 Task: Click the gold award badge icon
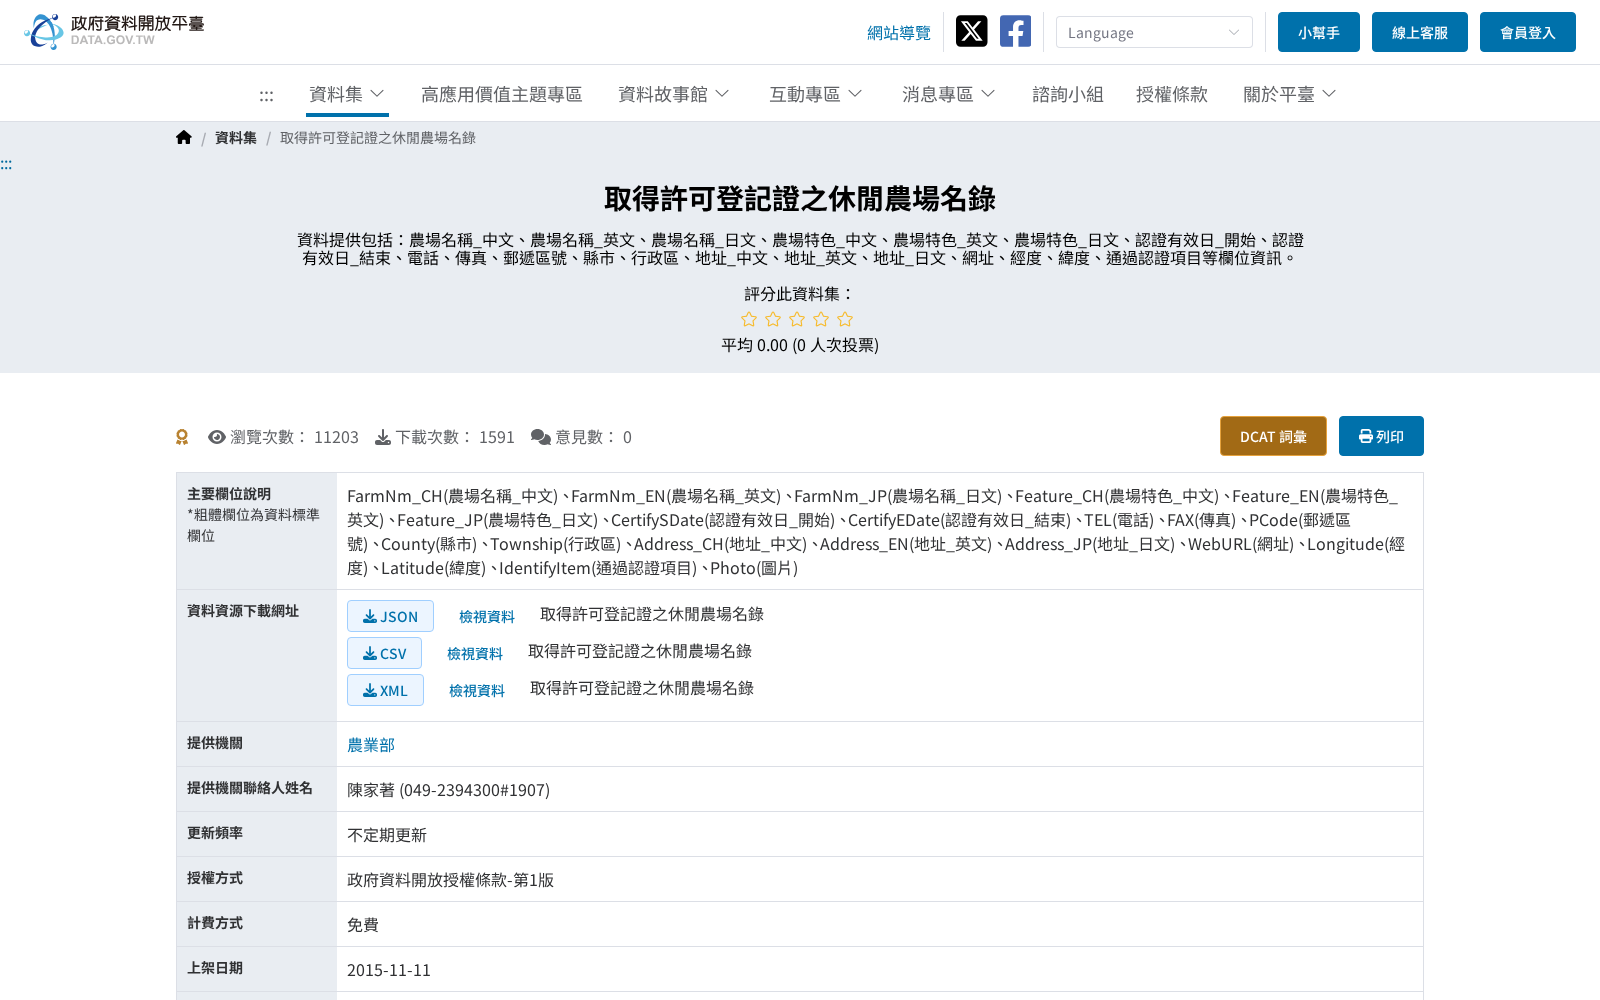pyautogui.click(x=182, y=437)
